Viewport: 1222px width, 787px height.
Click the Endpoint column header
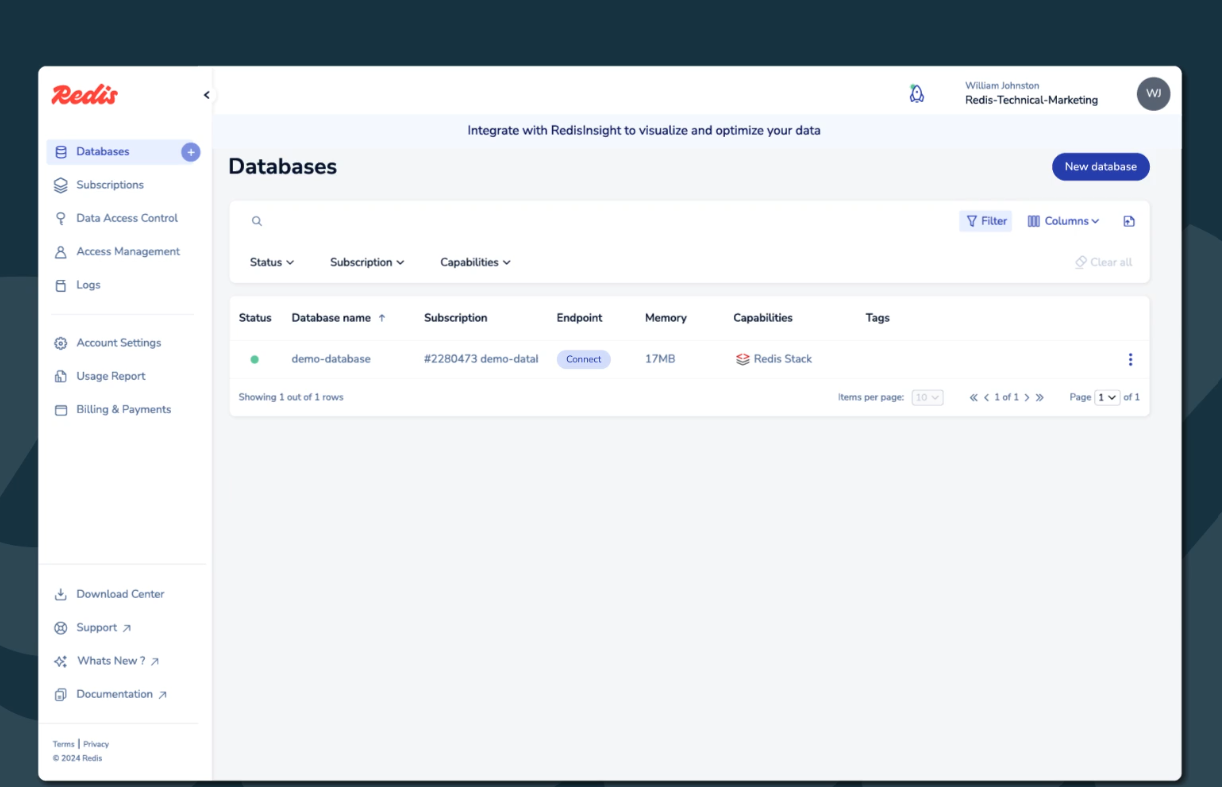tap(580, 318)
